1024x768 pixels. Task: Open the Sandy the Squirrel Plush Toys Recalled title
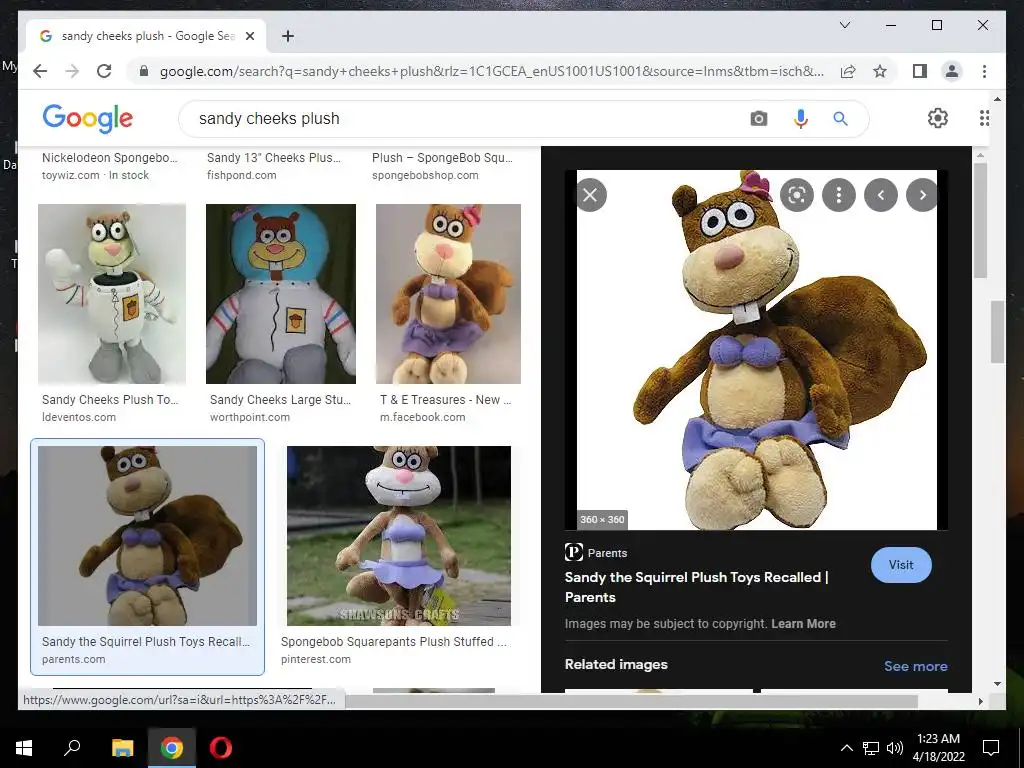[x=696, y=587]
